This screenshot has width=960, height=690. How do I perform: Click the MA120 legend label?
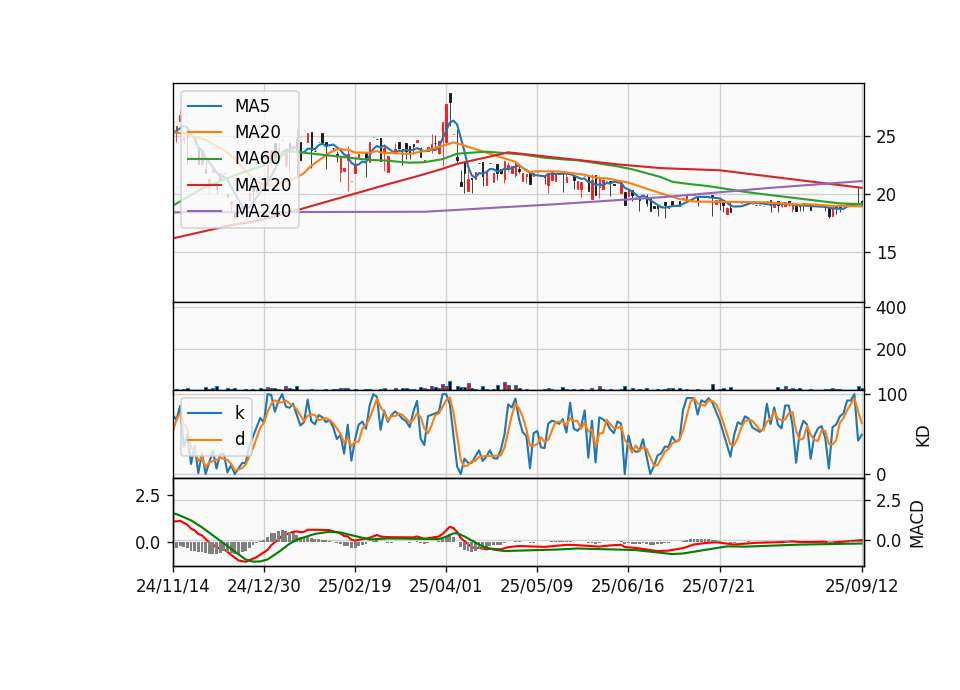click(x=263, y=184)
